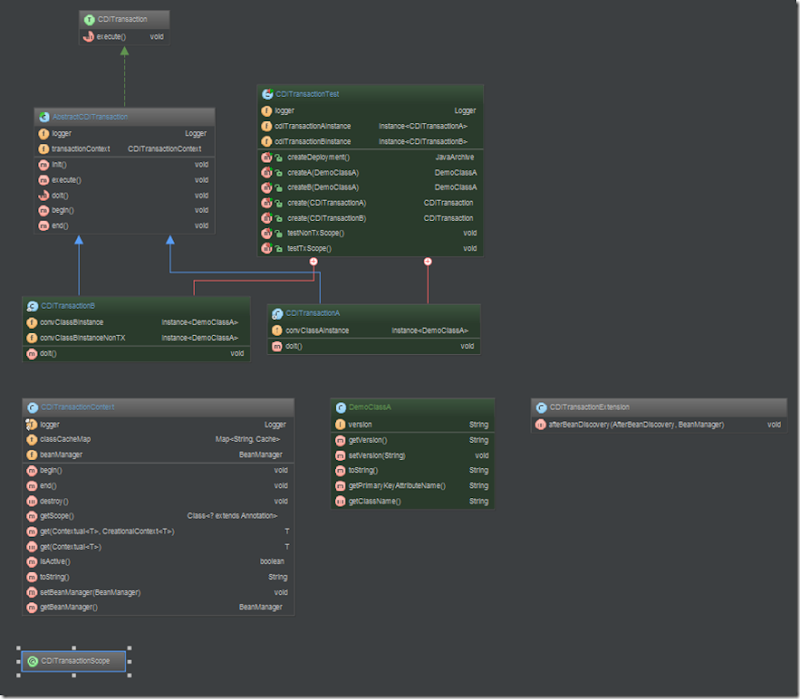The image size is (800, 699).
Task: Click the AbstractCDITransaction class icon
Action: point(44,117)
